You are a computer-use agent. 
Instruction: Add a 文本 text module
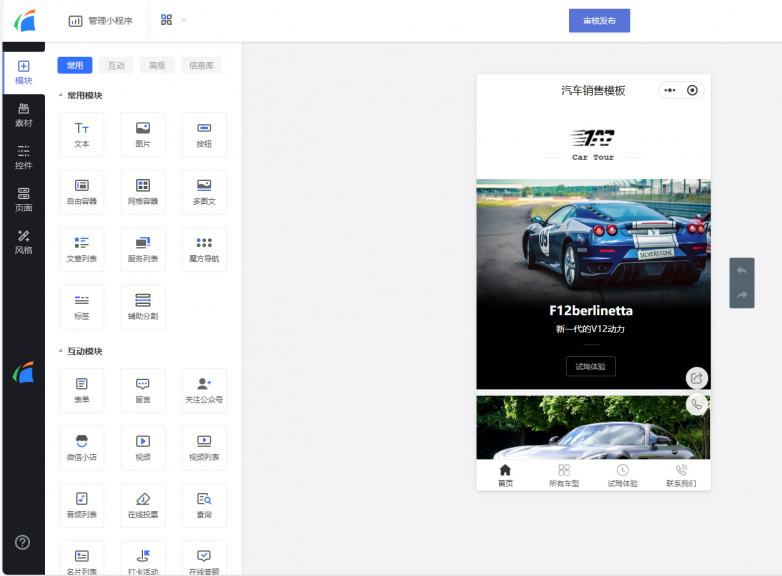pyautogui.click(x=82, y=135)
